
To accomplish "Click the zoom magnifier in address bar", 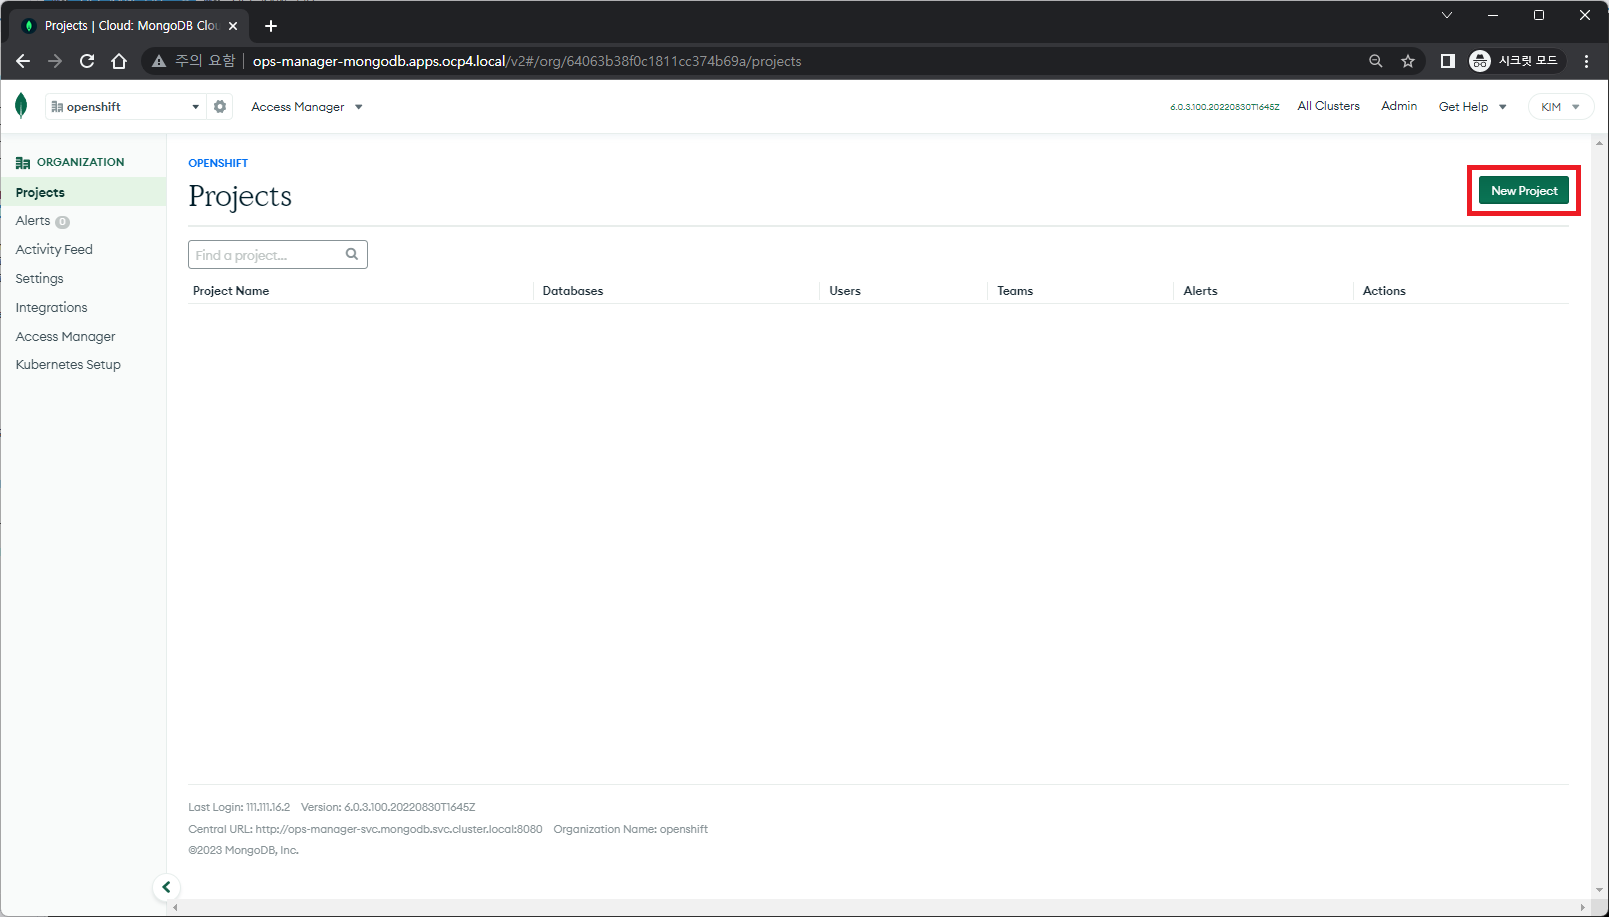I will tap(1376, 61).
